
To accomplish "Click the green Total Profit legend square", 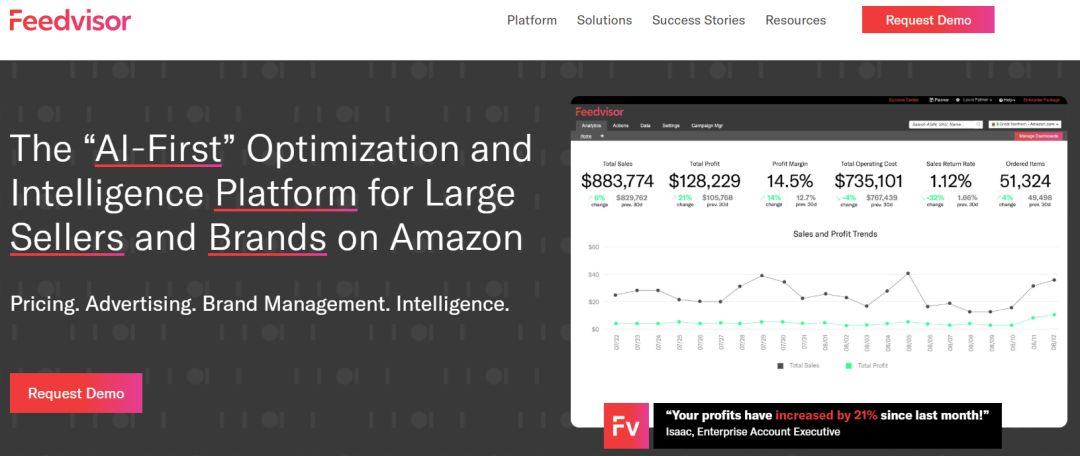I will (x=847, y=366).
